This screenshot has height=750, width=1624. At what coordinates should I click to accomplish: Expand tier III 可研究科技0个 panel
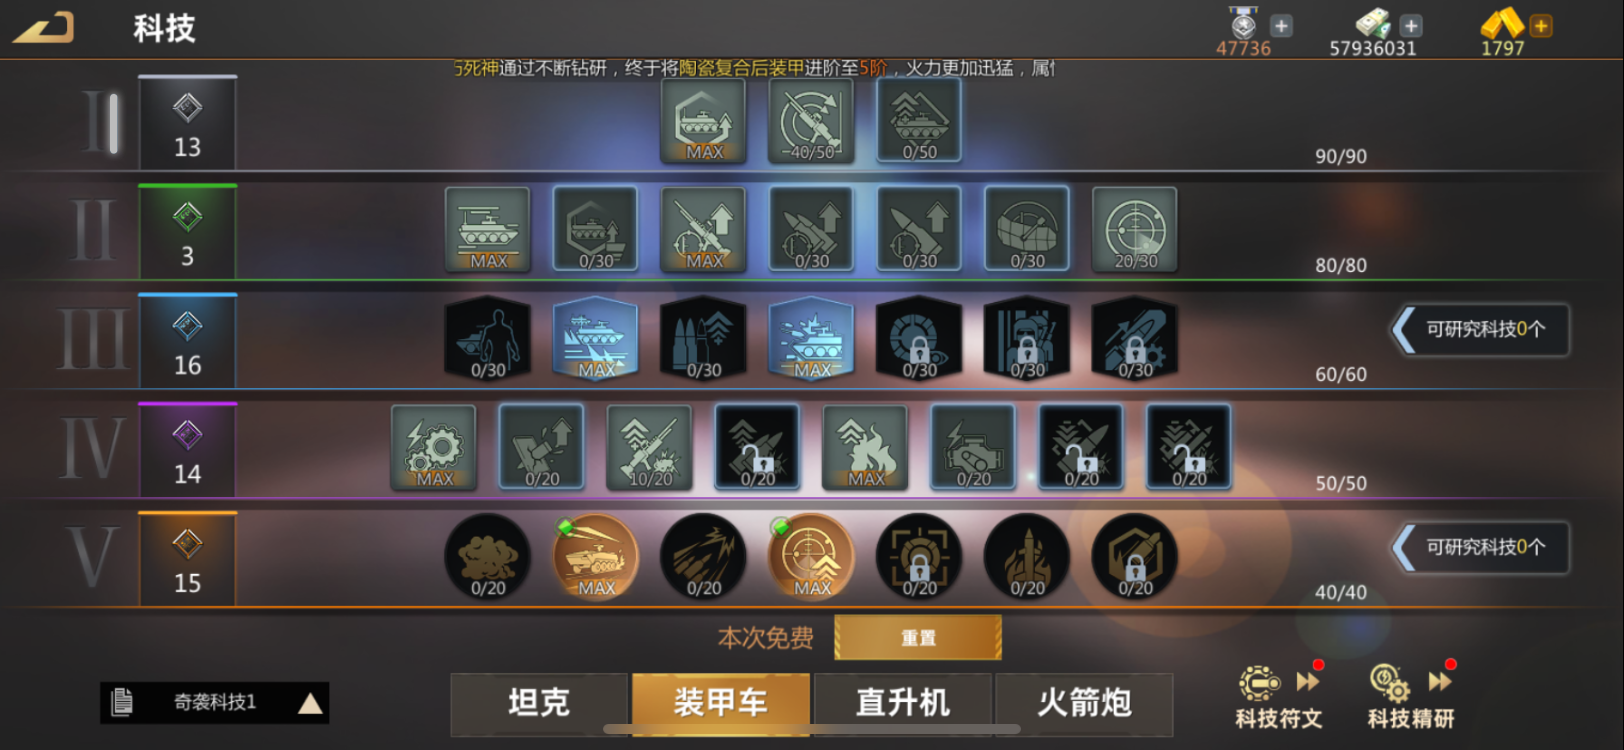click(x=1480, y=329)
